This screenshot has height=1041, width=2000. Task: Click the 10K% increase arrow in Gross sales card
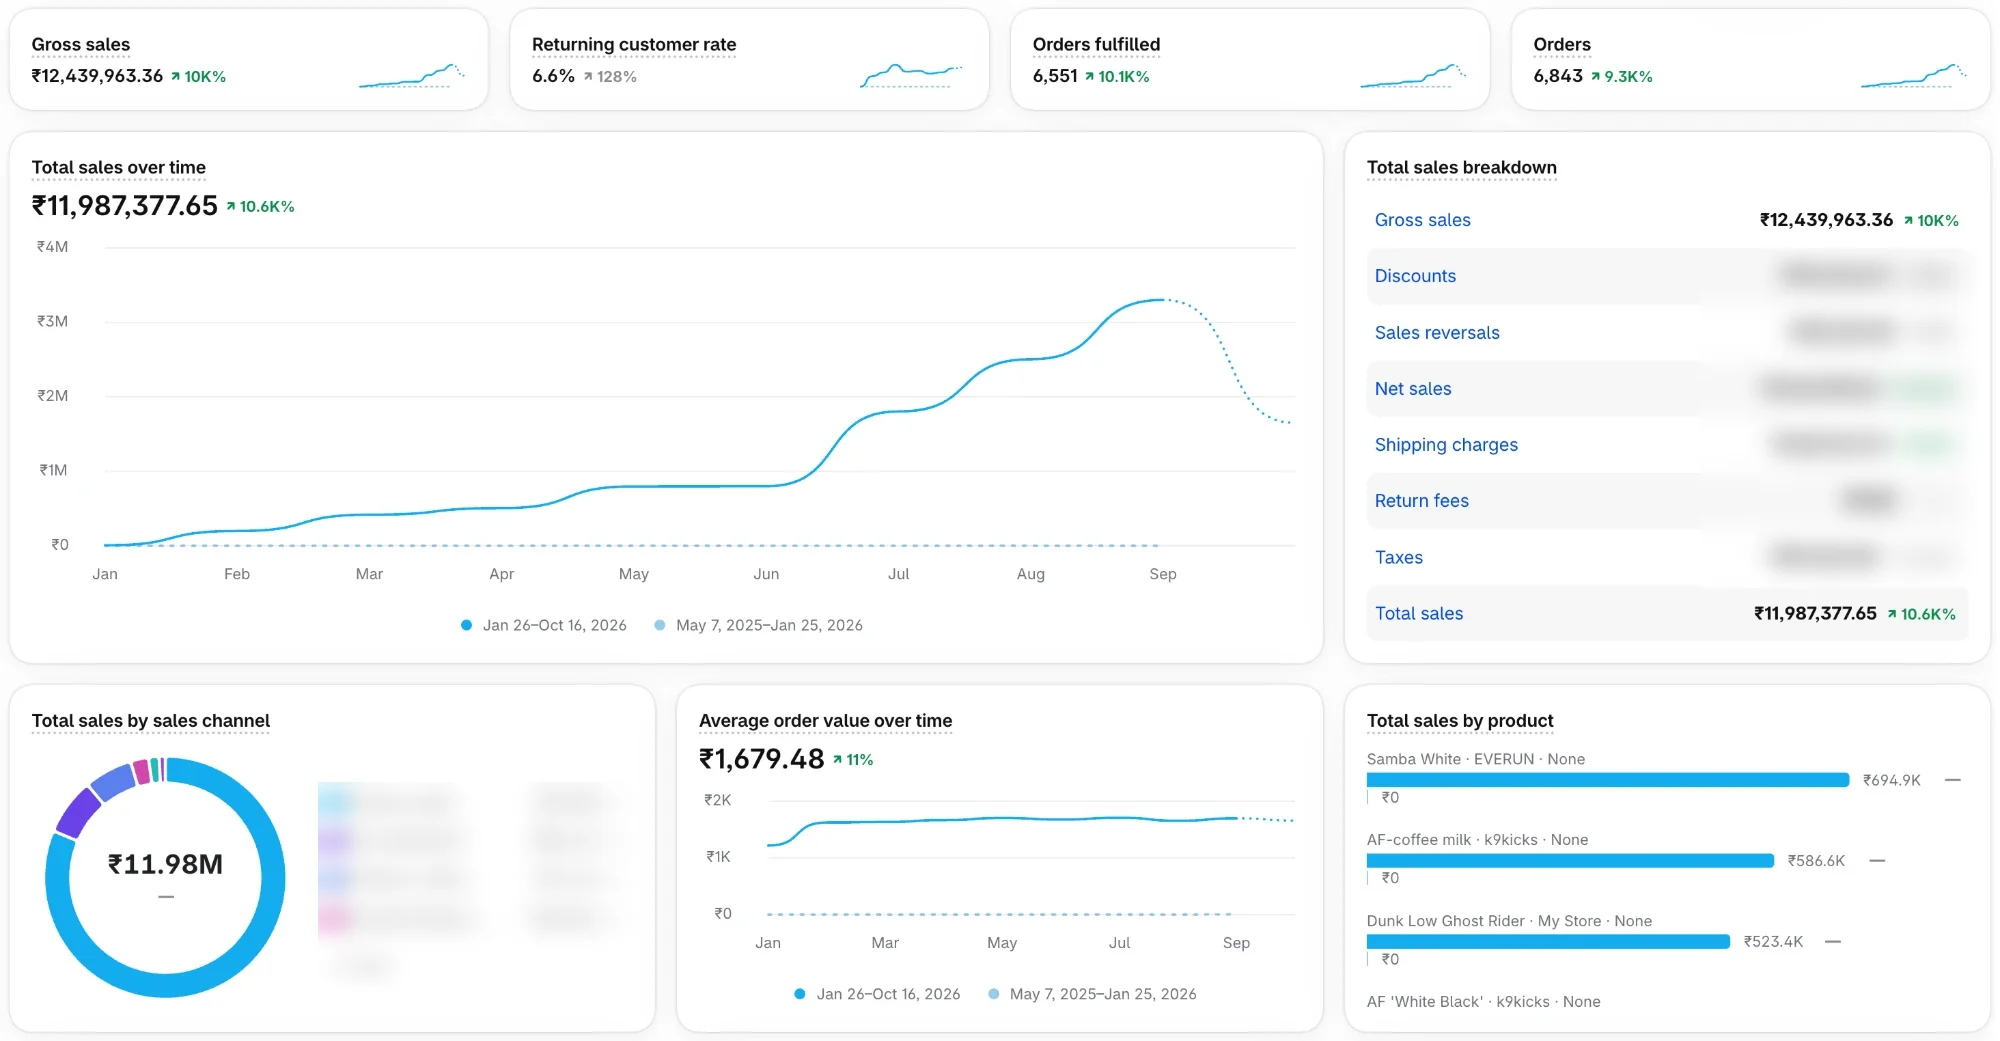(198, 77)
